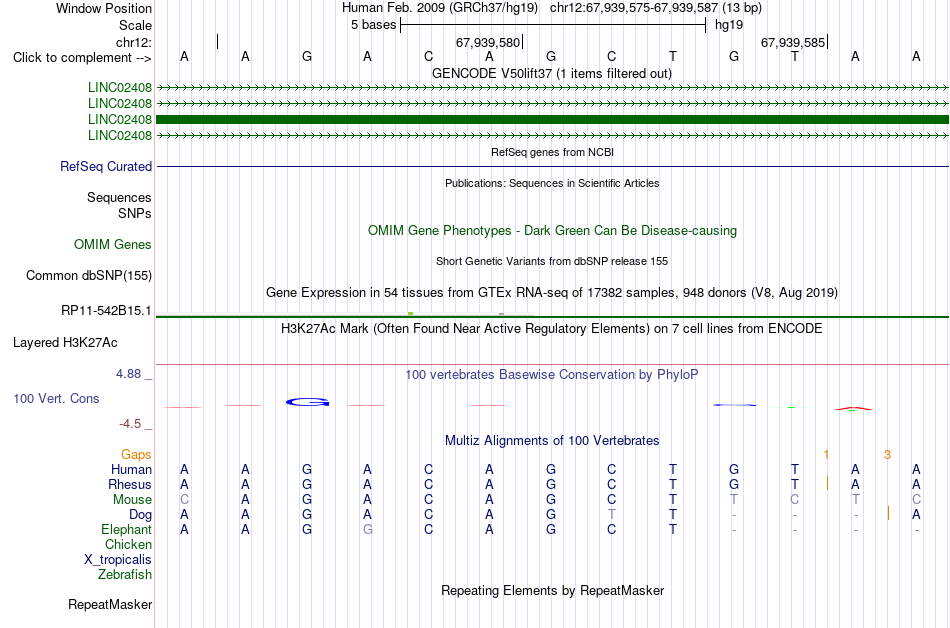Select the Chicken alignment row label
950x628 pixels.
[x=128, y=544]
